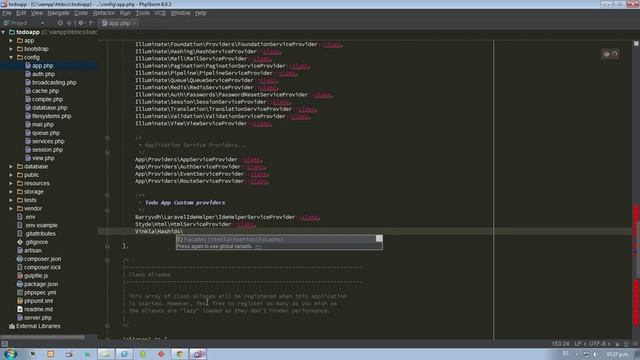640x360 pixels.
Task: Expand the app folder
Action: point(11,40)
